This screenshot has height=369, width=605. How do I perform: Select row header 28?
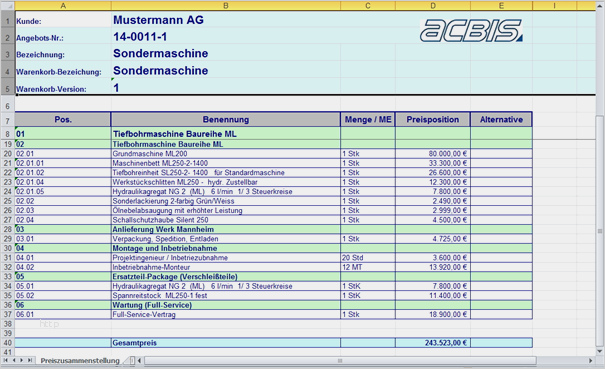coord(7,229)
